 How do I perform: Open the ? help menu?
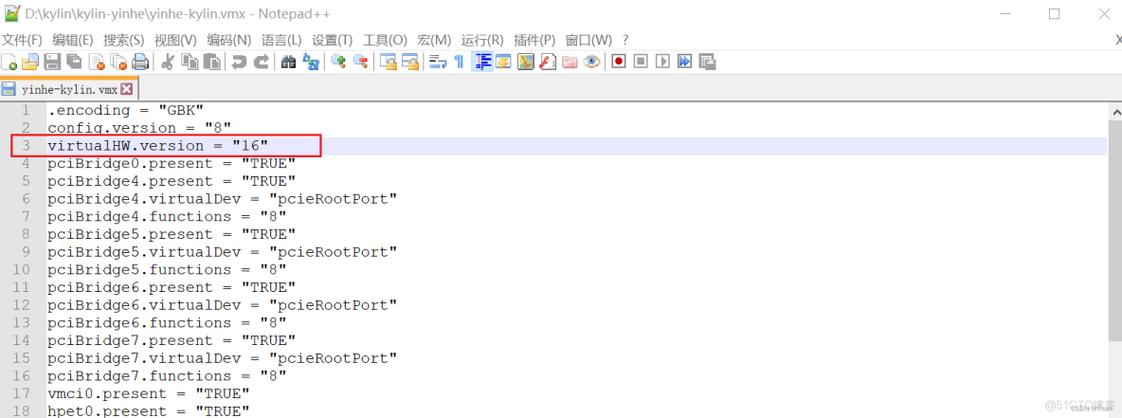coord(625,40)
